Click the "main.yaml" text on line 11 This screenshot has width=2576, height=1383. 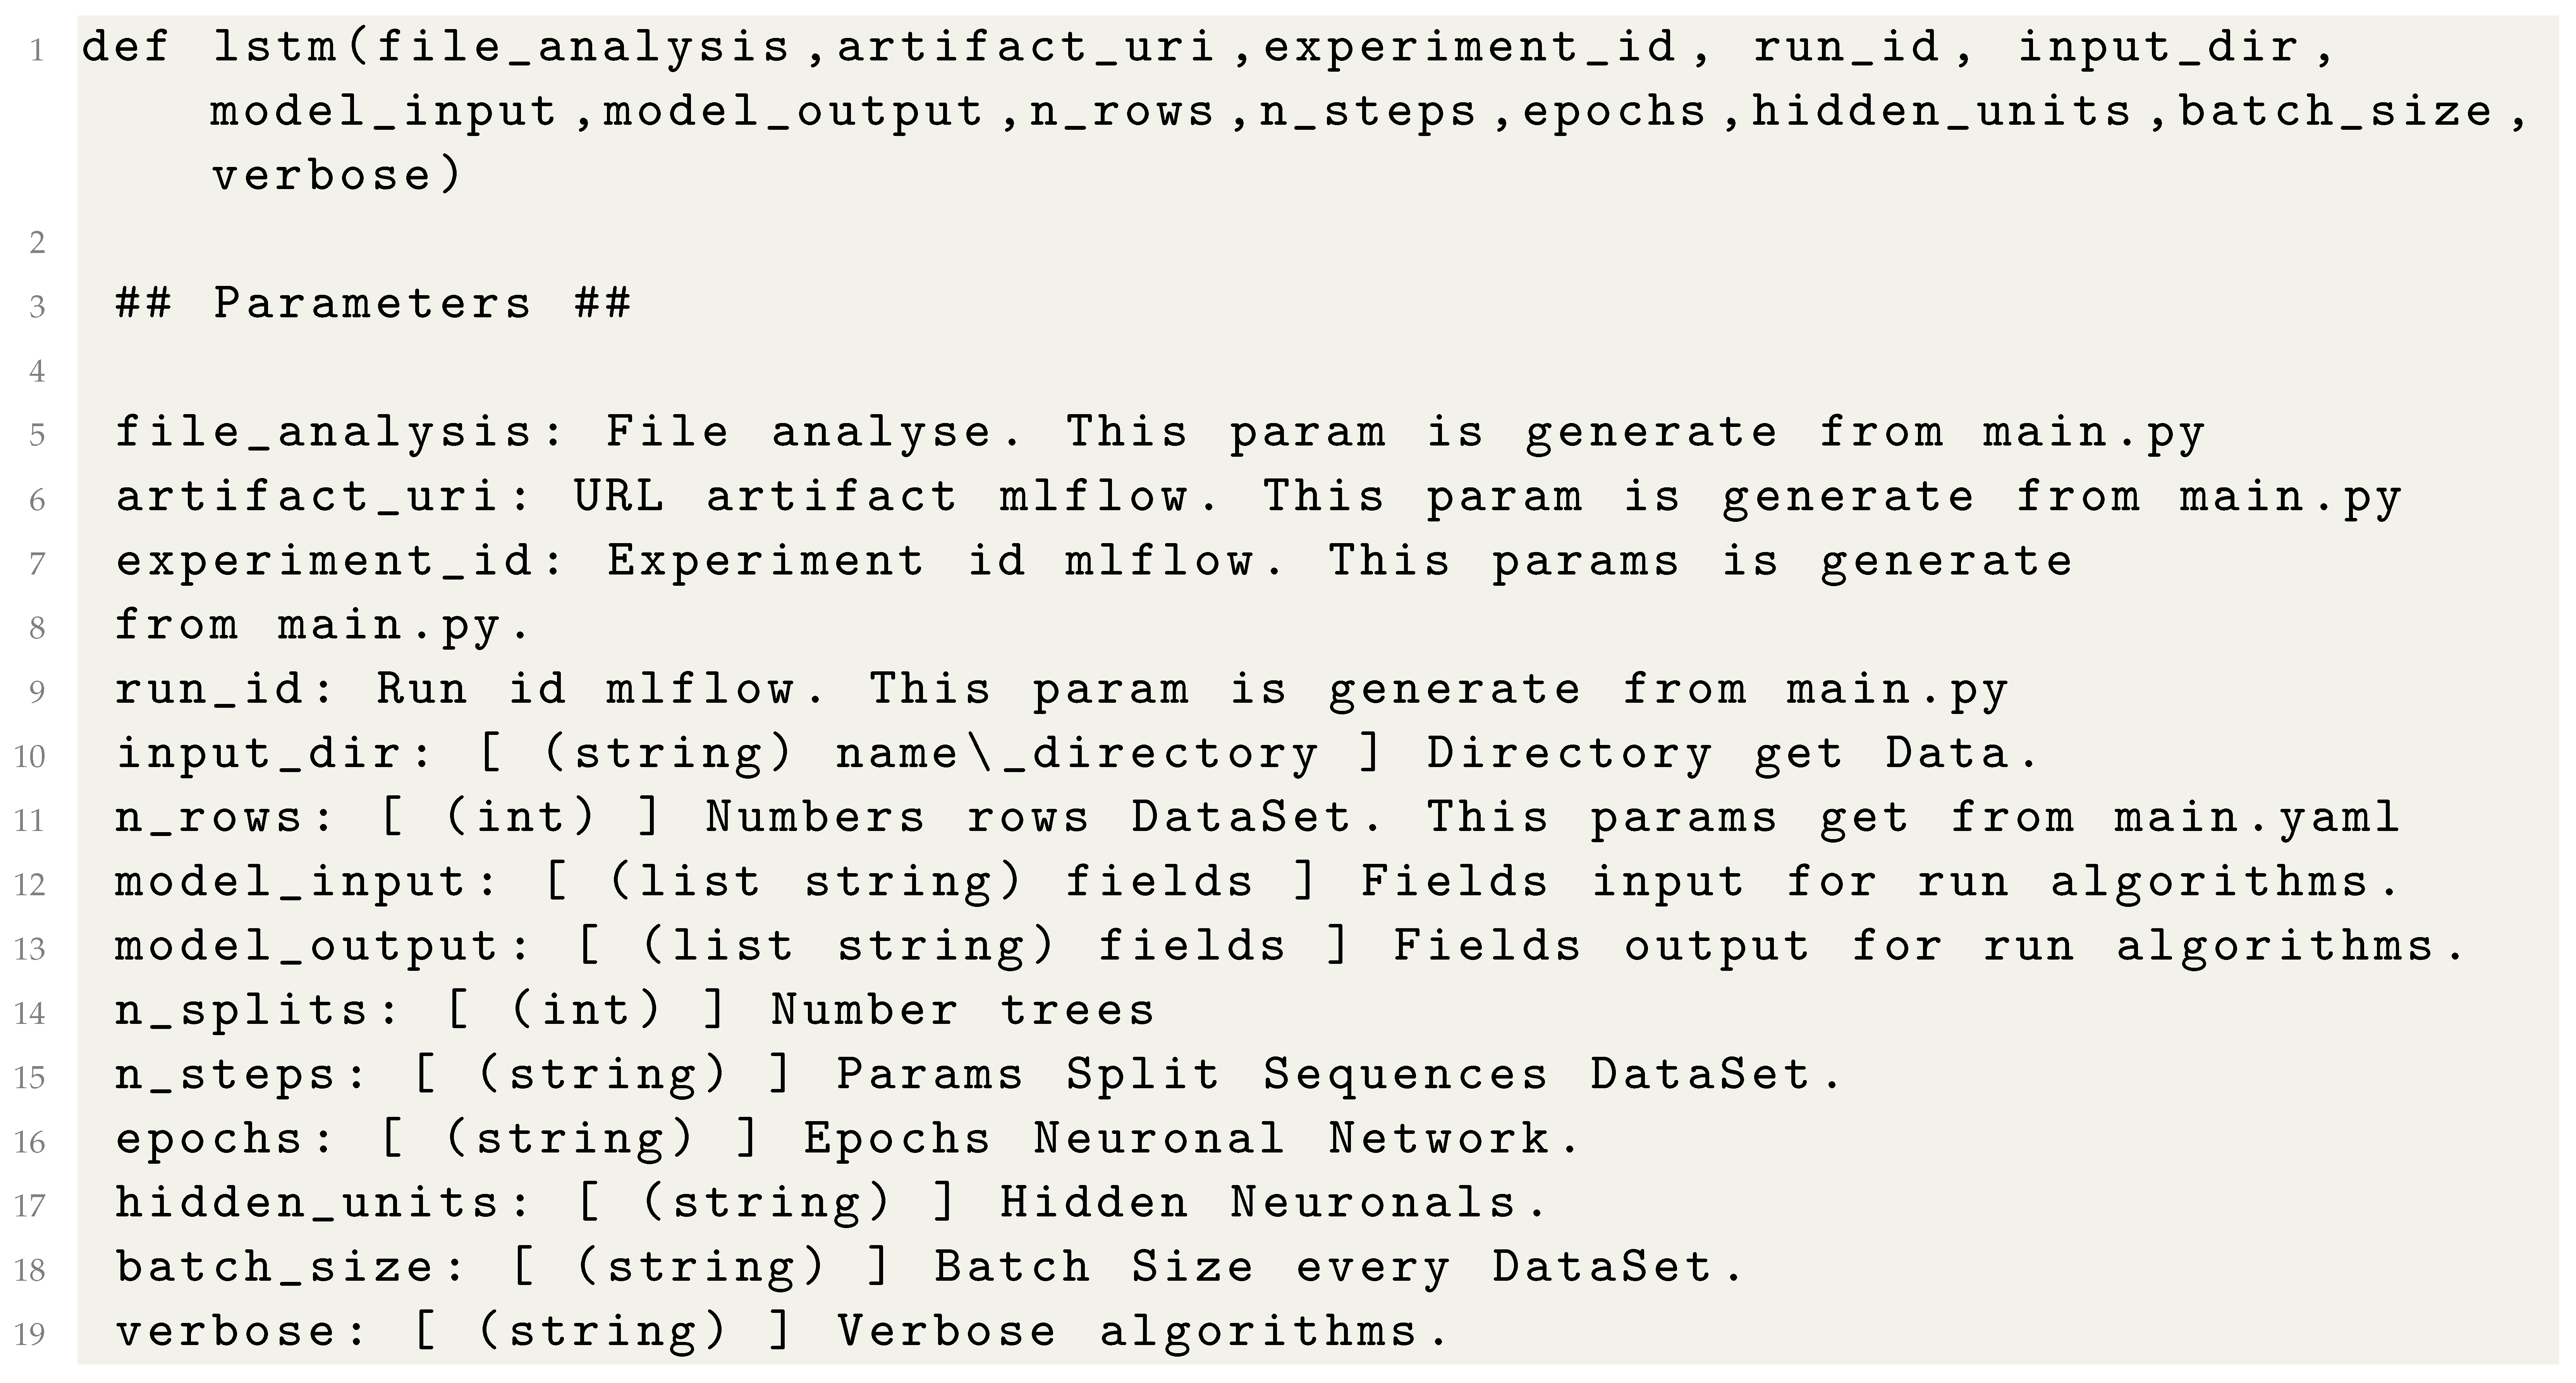pyautogui.click(x=2257, y=818)
